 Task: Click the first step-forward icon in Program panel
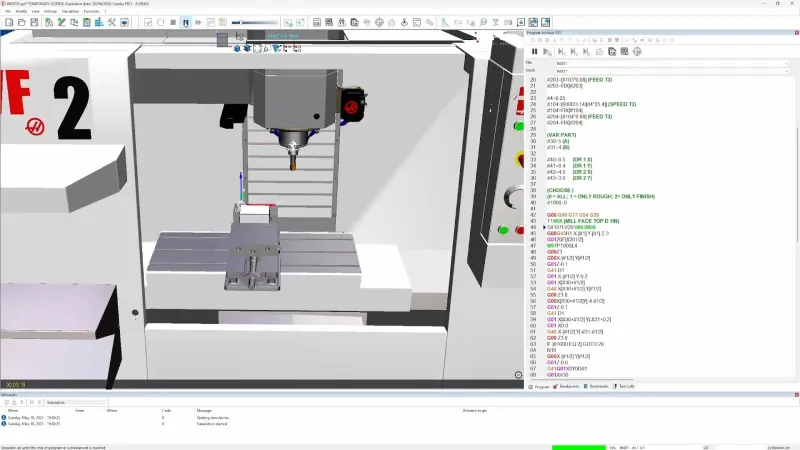click(562, 52)
